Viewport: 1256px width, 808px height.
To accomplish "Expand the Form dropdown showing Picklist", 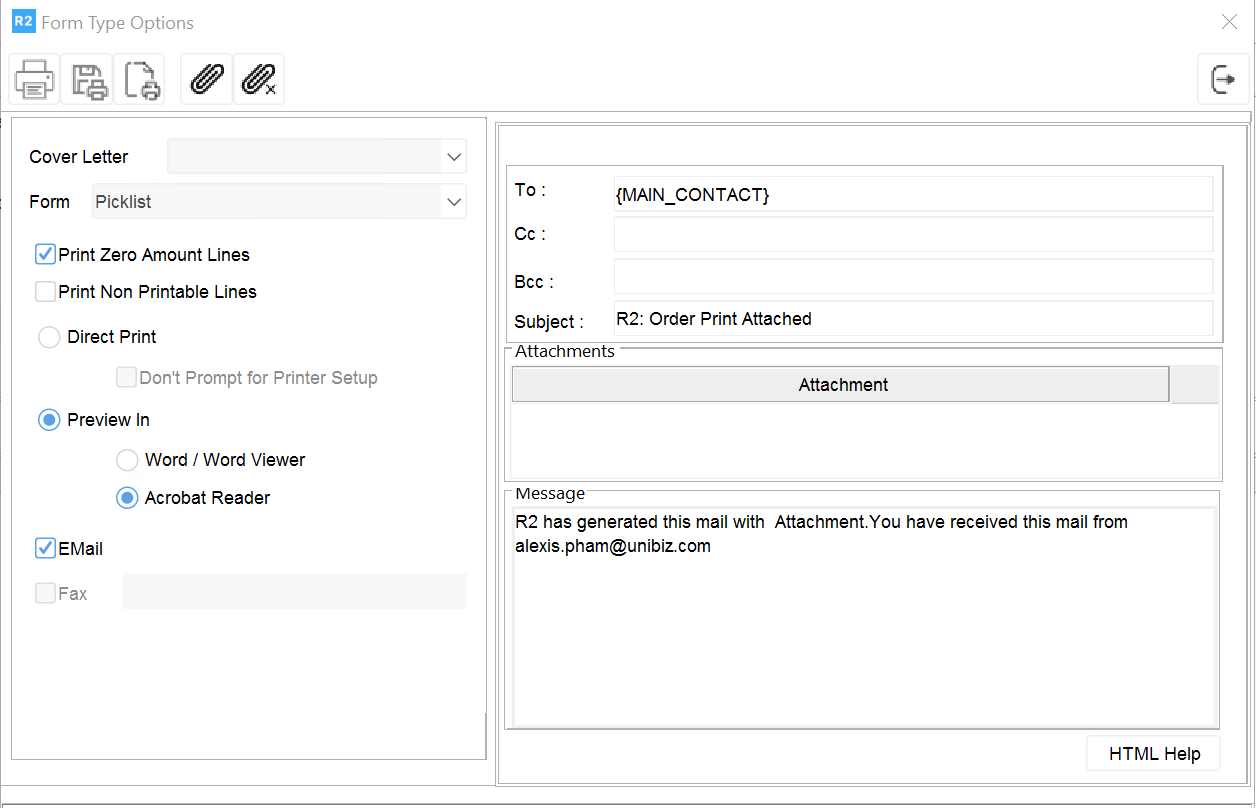I will pos(454,202).
